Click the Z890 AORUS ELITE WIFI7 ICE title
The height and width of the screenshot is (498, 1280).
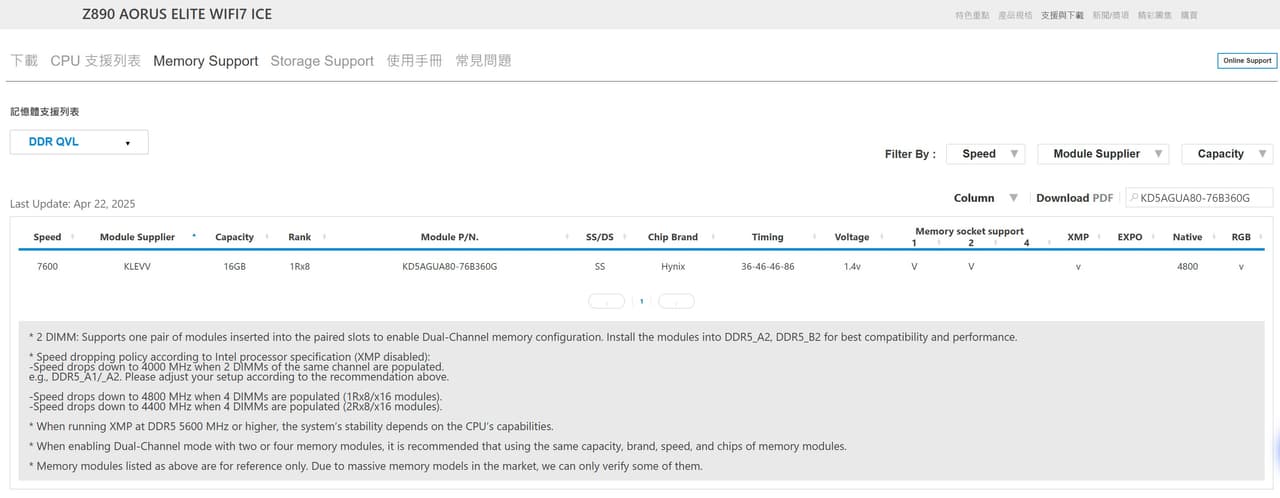177,15
